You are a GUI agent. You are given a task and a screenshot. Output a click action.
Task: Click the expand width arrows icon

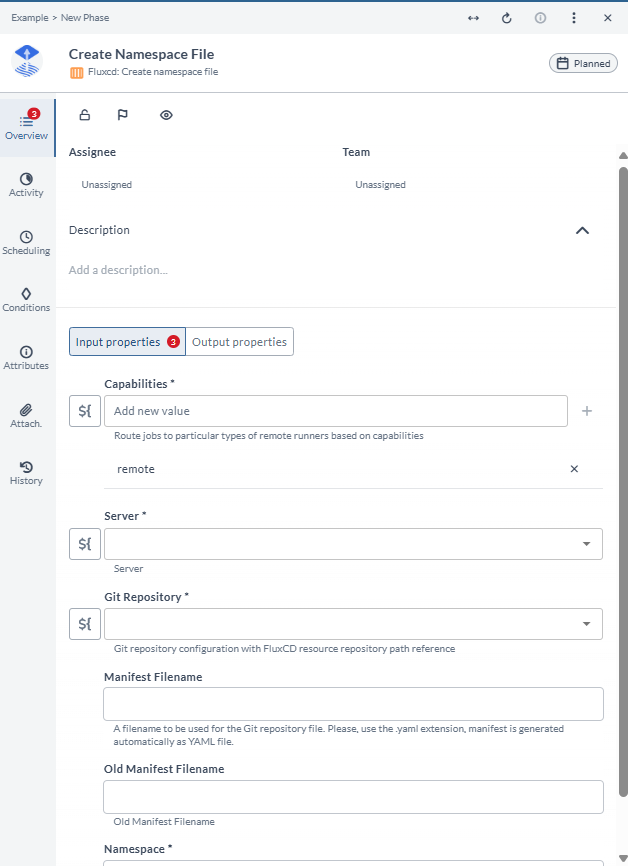473,18
